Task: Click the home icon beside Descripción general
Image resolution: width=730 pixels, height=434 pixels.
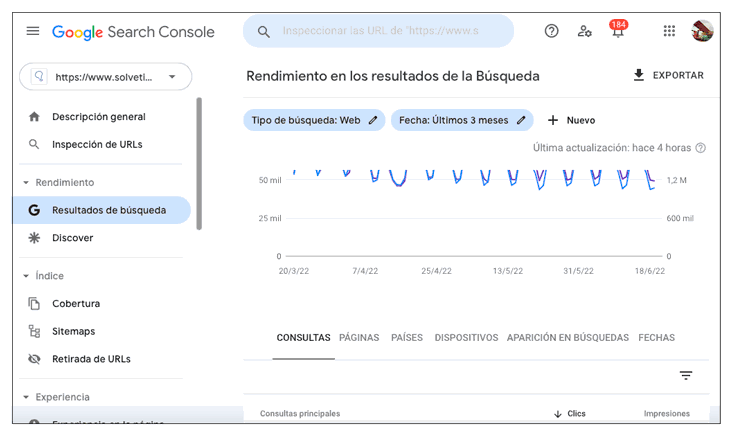Action: click(34, 116)
